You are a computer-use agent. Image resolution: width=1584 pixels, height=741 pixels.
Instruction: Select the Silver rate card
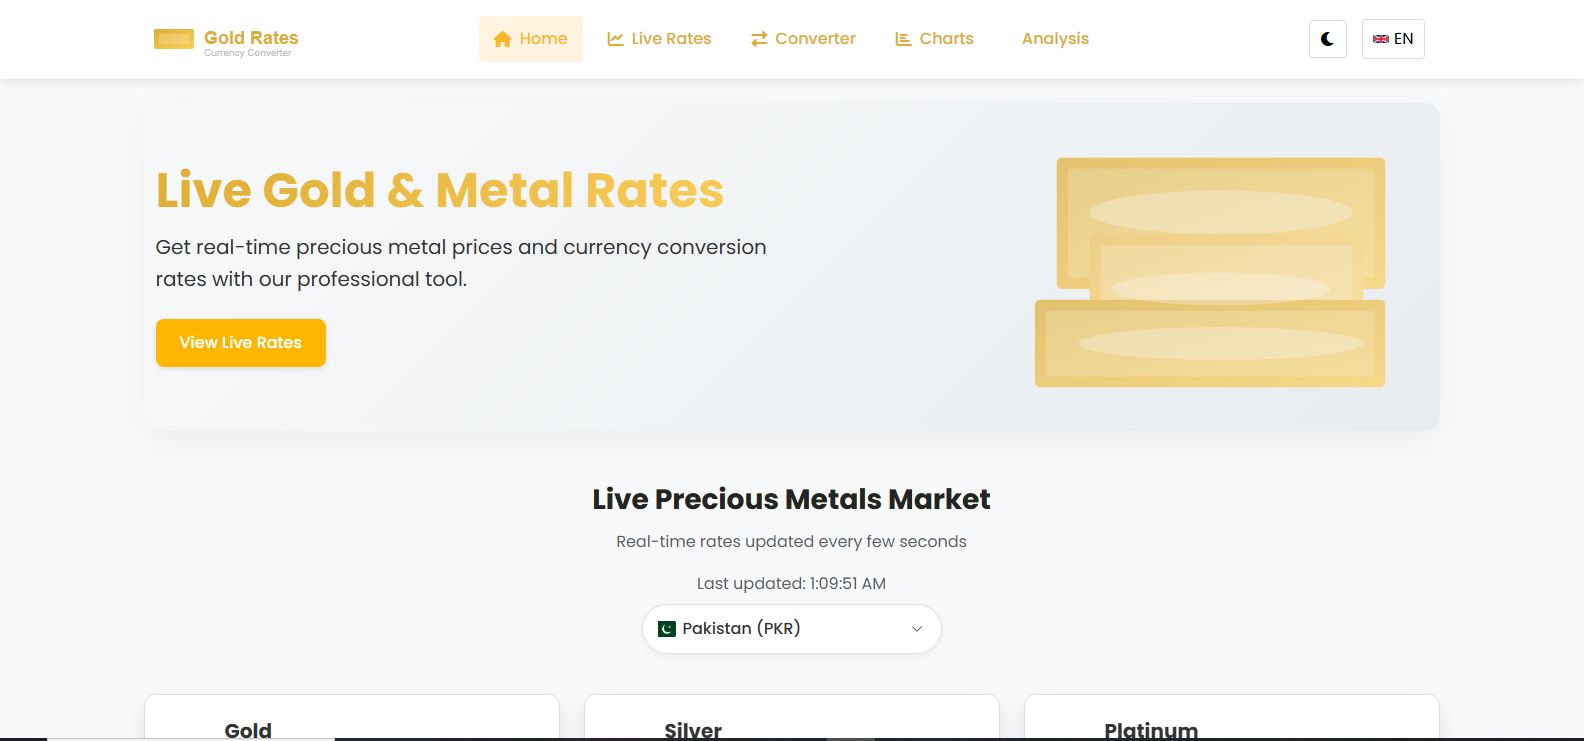point(791,720)
